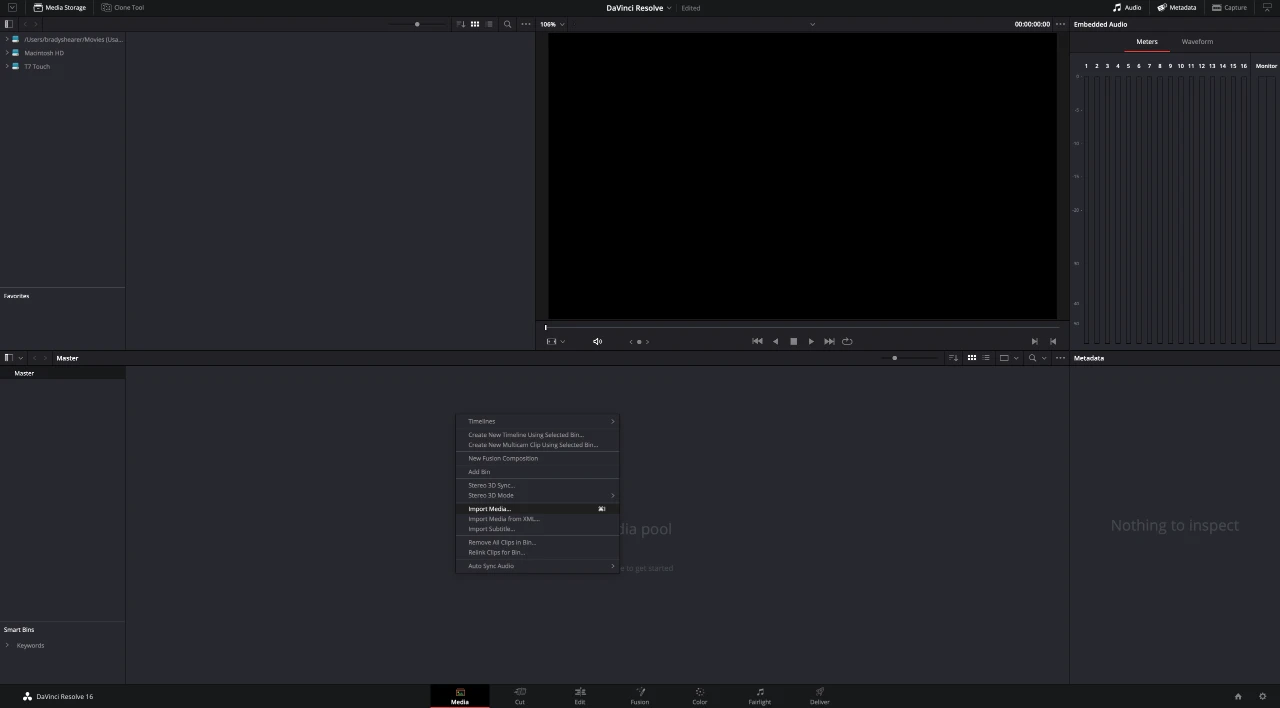This screenshot has width=1280, height=708.
Task: Mute the viewer audio
Action: tap(597, 341)
